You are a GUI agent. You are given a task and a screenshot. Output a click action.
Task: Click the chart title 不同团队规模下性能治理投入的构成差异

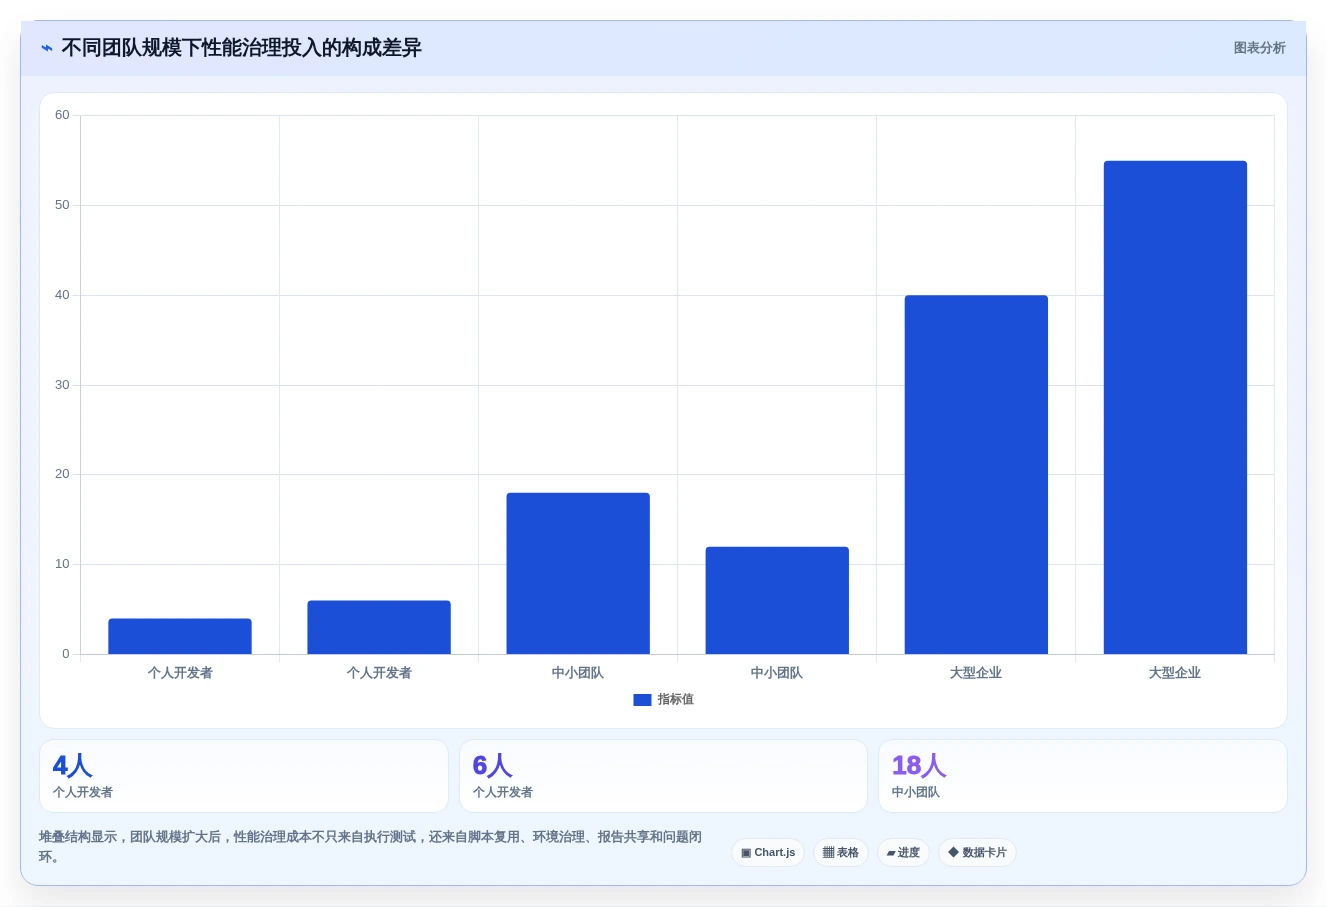coord(241,48)
